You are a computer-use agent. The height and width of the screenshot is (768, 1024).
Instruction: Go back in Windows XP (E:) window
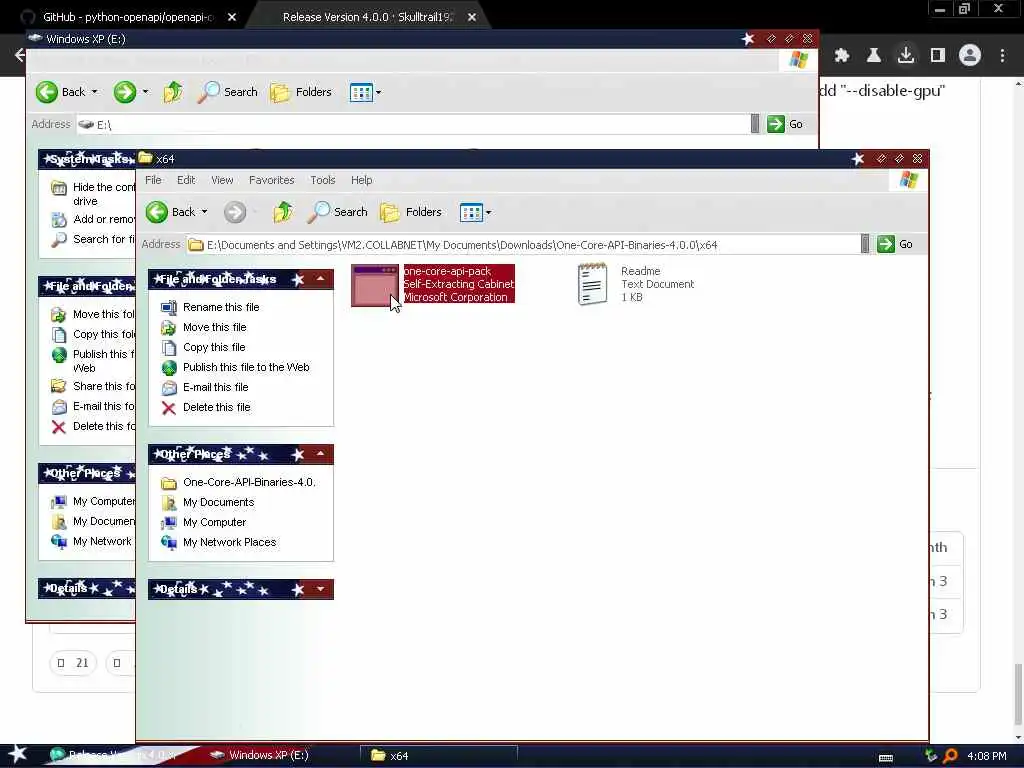(60, 92)
